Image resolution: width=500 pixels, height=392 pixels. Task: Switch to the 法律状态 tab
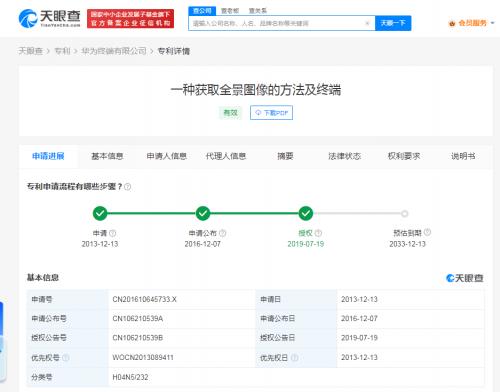click(x=345, y=156)
